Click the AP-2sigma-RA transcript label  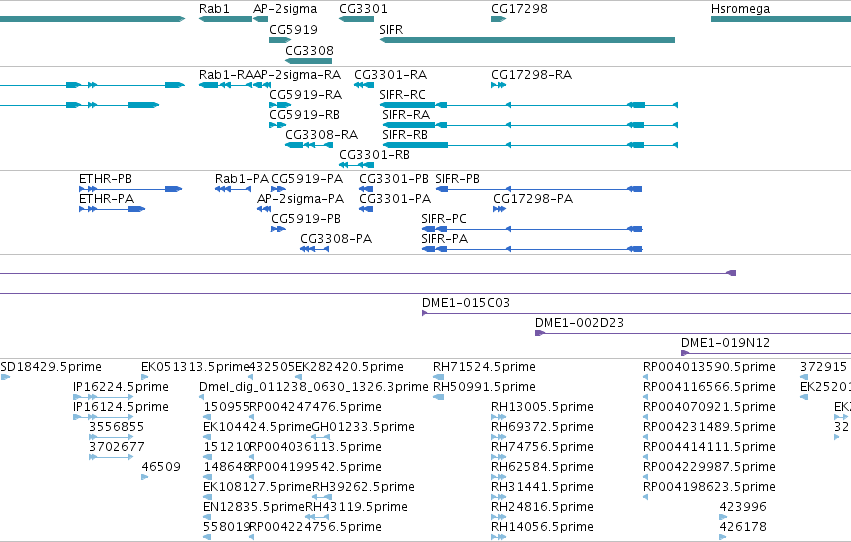click(x=297, y=75)
